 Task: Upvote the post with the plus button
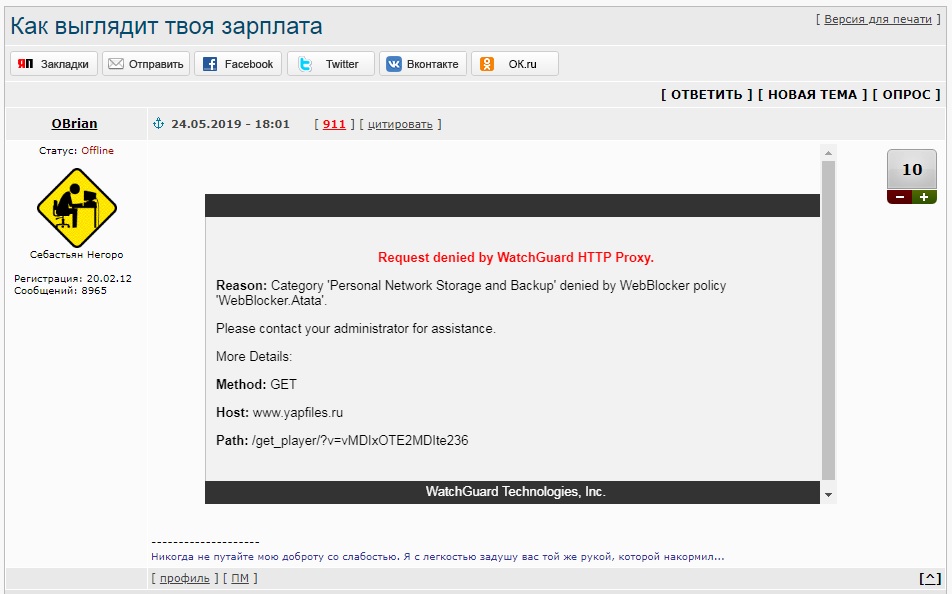924,197
